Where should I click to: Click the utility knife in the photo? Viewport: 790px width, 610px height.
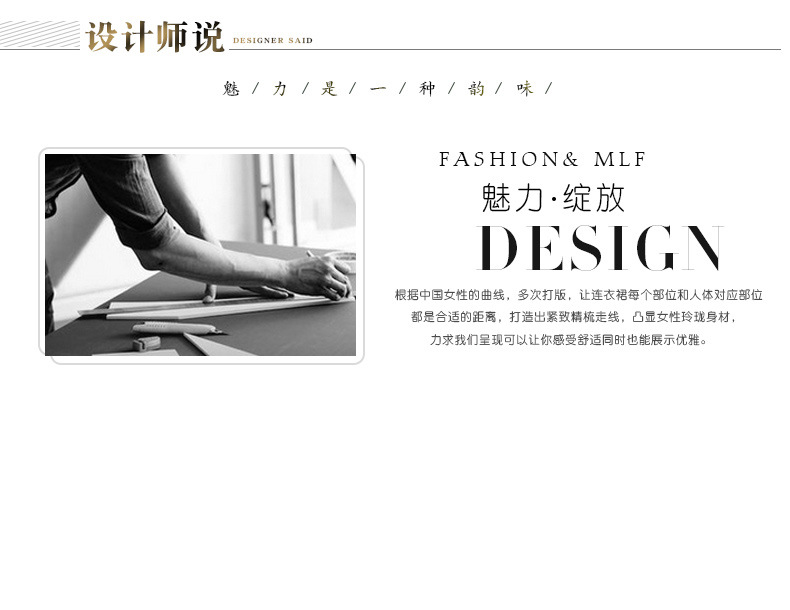177,328
